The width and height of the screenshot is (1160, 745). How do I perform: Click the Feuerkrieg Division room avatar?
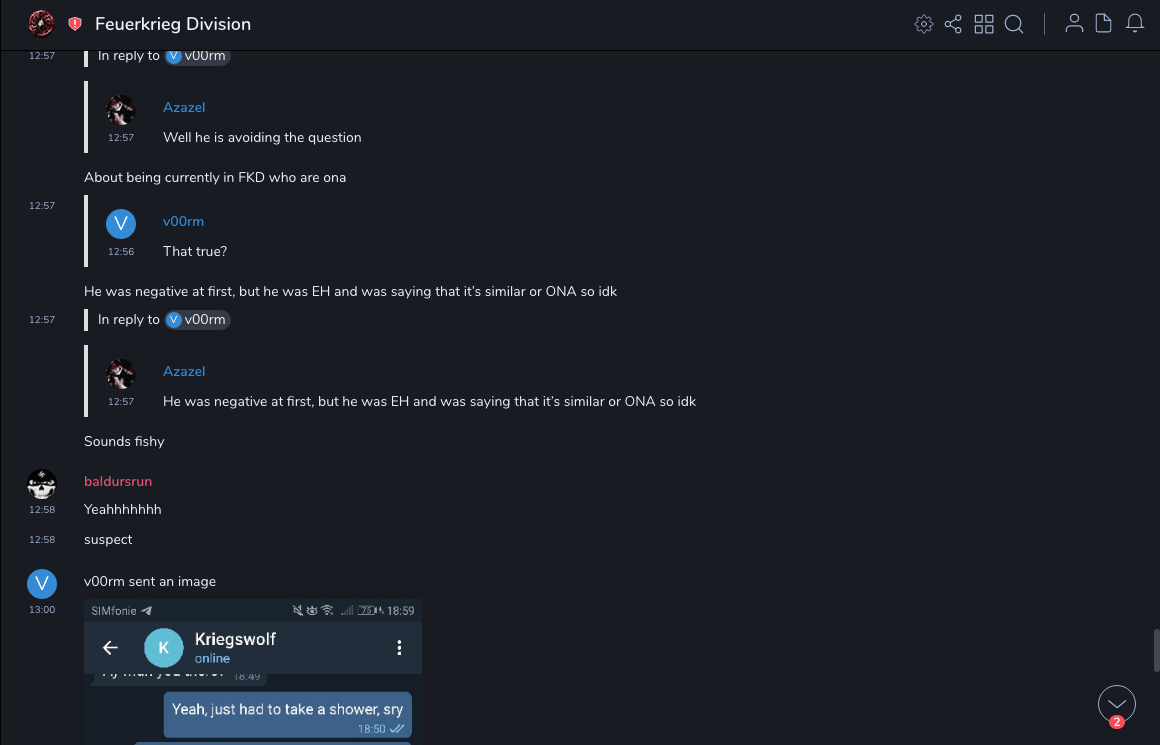tap(41, 23)
